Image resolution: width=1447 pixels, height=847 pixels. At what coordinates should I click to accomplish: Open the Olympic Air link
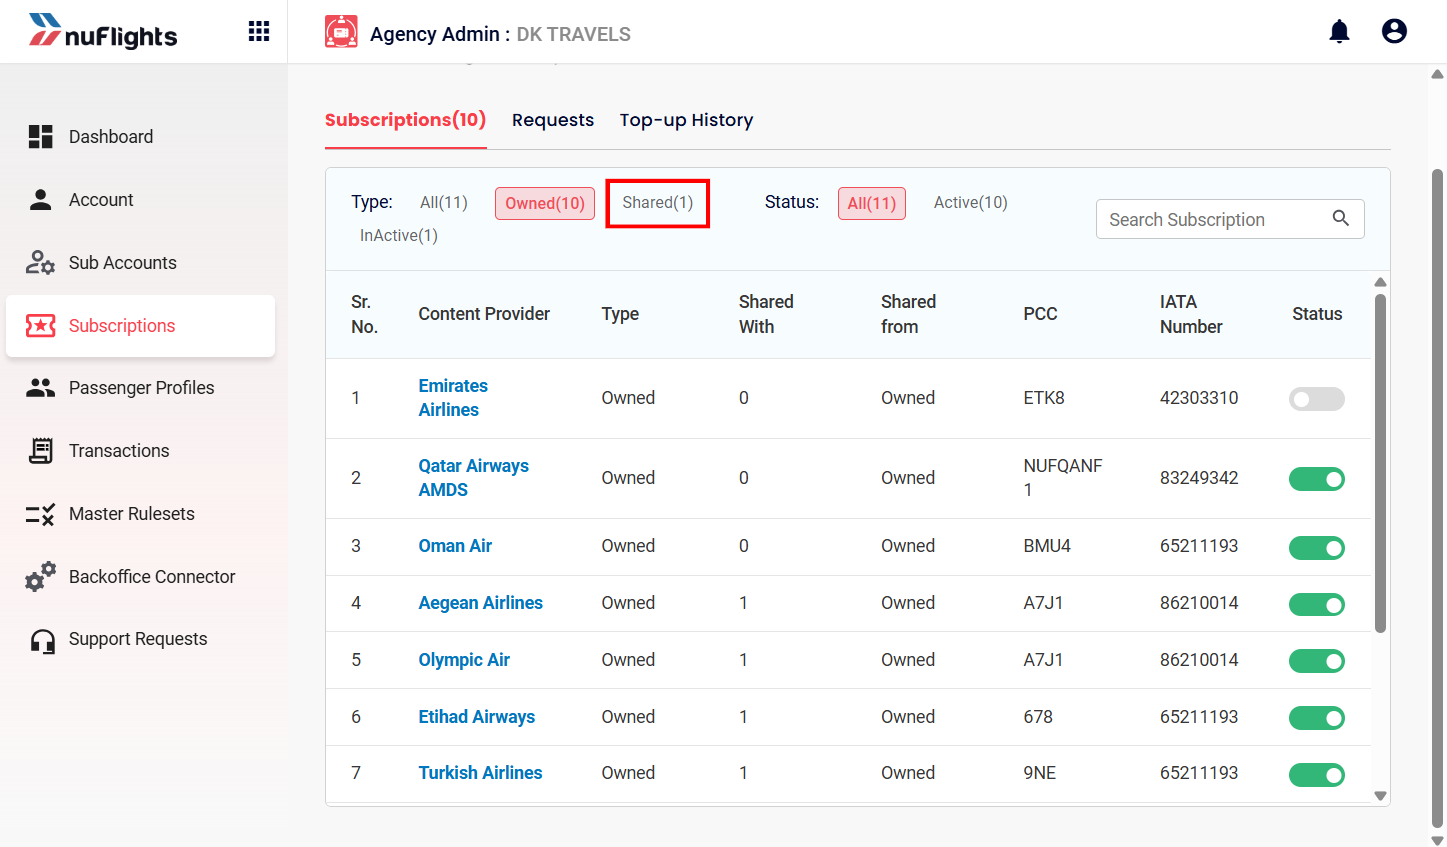click(x=464, y=660)
